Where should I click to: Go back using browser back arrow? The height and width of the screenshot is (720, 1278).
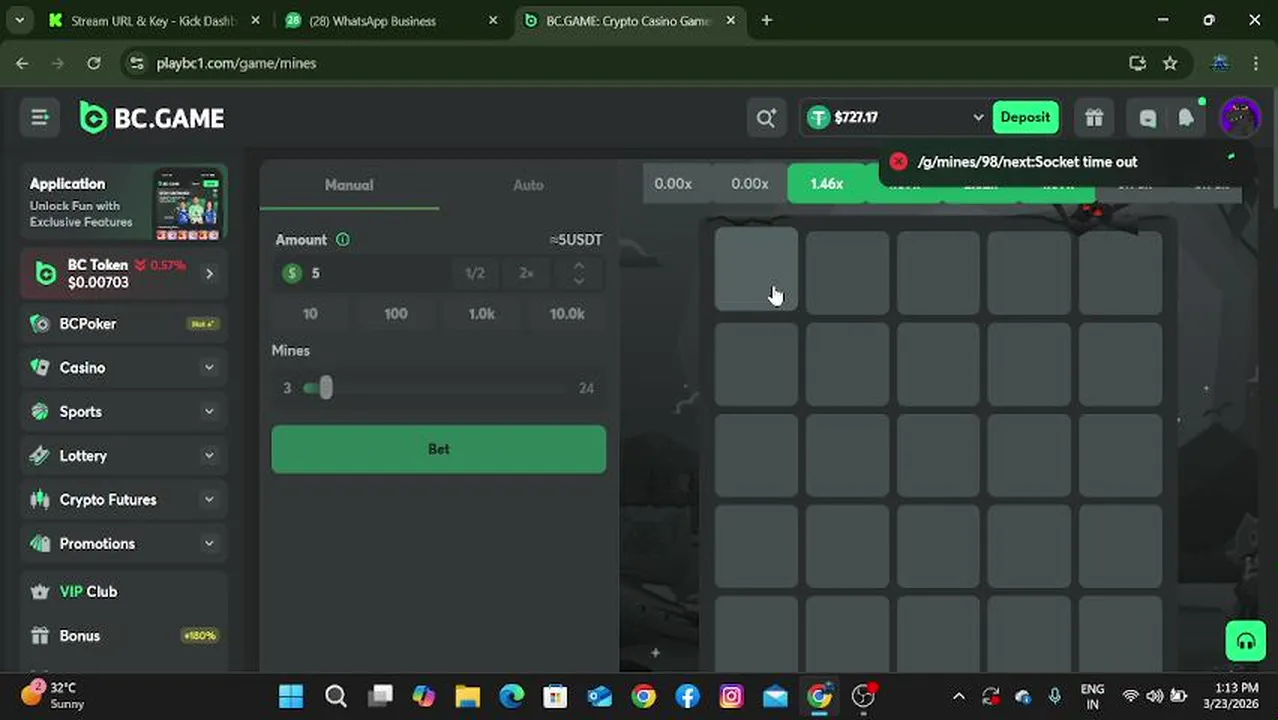click(22, 63)
